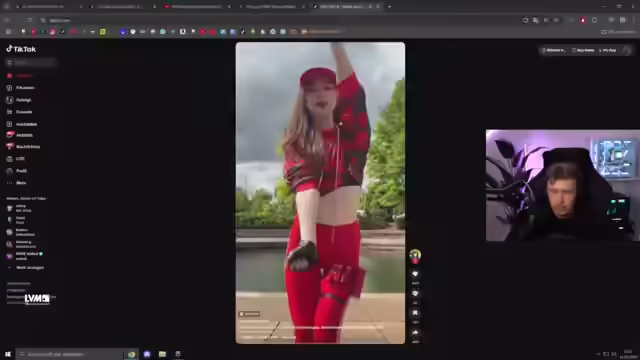This screenshot has width=640, height=360.
Task: Click the coins button in TikTok header
Action: (x=554, y=50)
